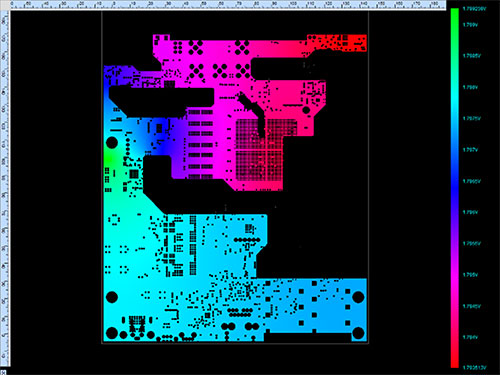This screenshot has height=375, width=500.
Task: Click the left vertical ruler
Action: click(x=4, y=188)
